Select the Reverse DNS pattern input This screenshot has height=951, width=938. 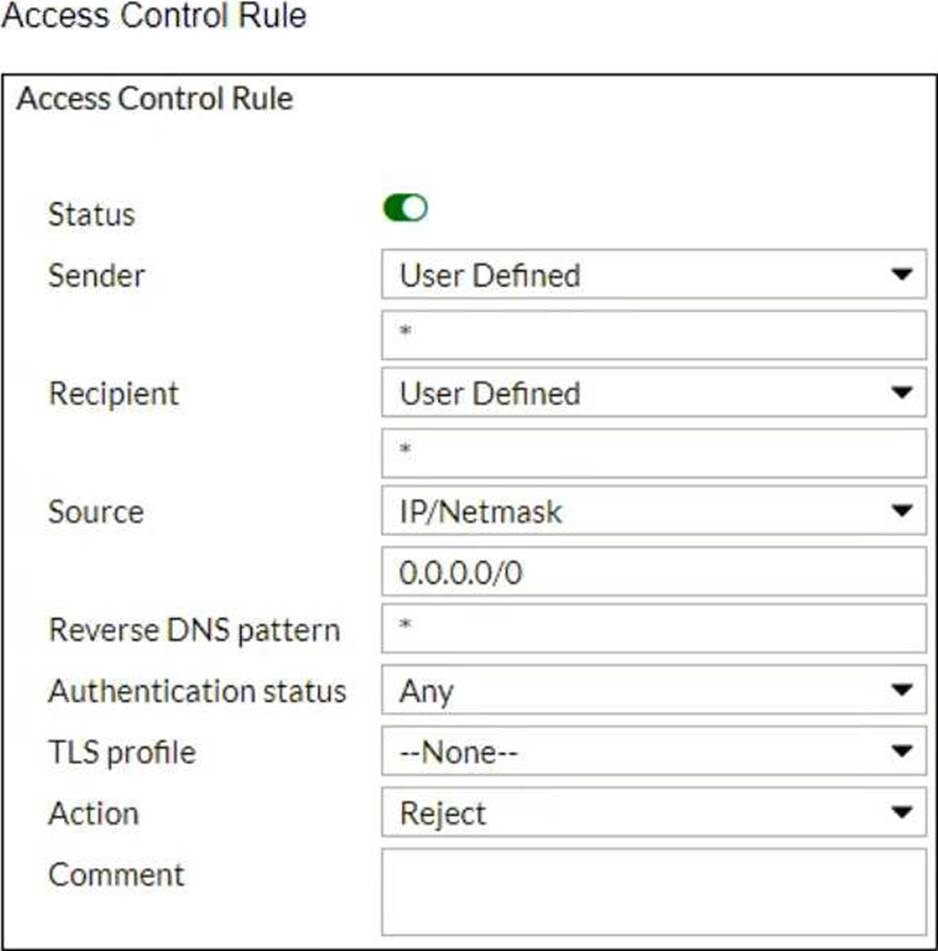click(x=653, y=630)
